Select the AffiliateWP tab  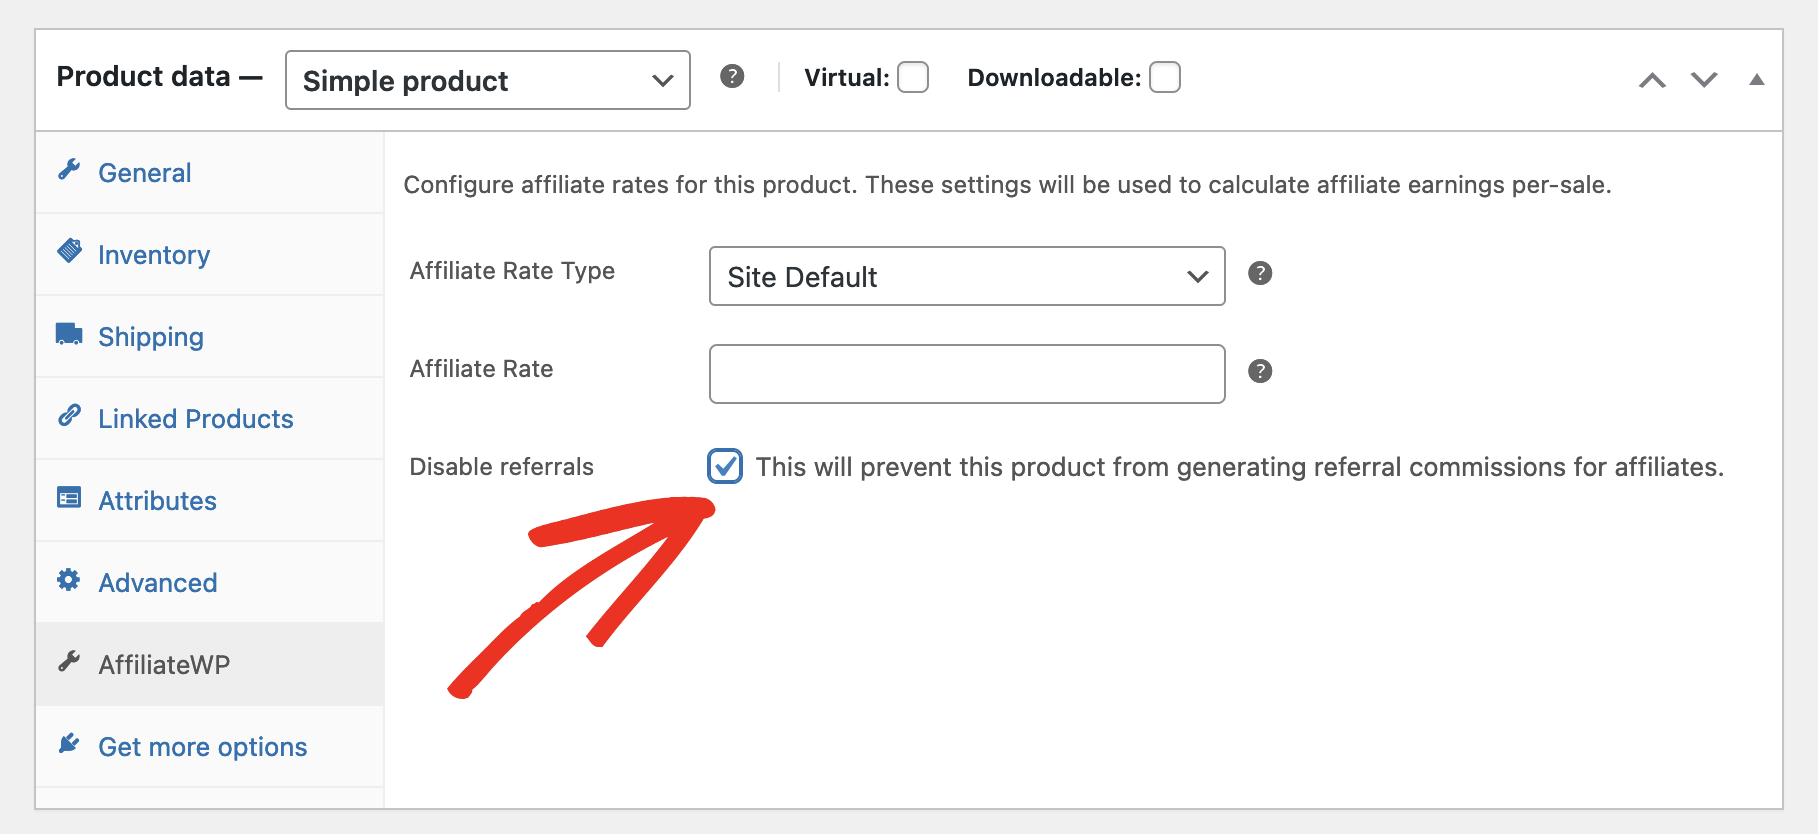click(210, 664)
